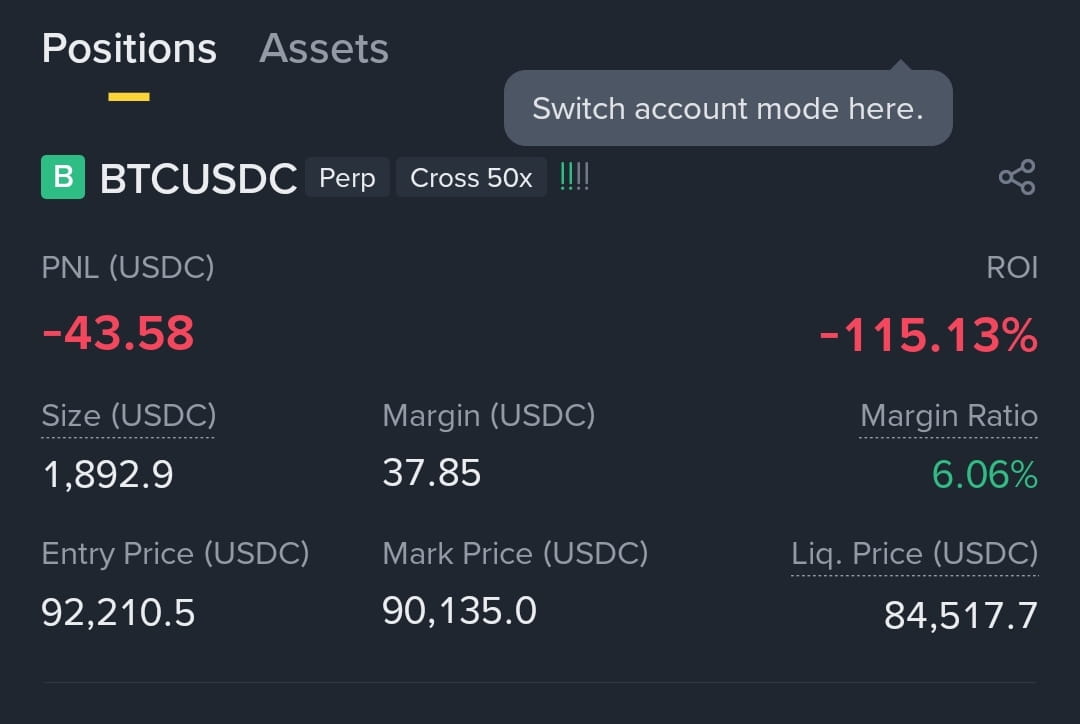The image size is (1080, 724).
Task: Tap the green B coin icon
Action: point(63,177)
